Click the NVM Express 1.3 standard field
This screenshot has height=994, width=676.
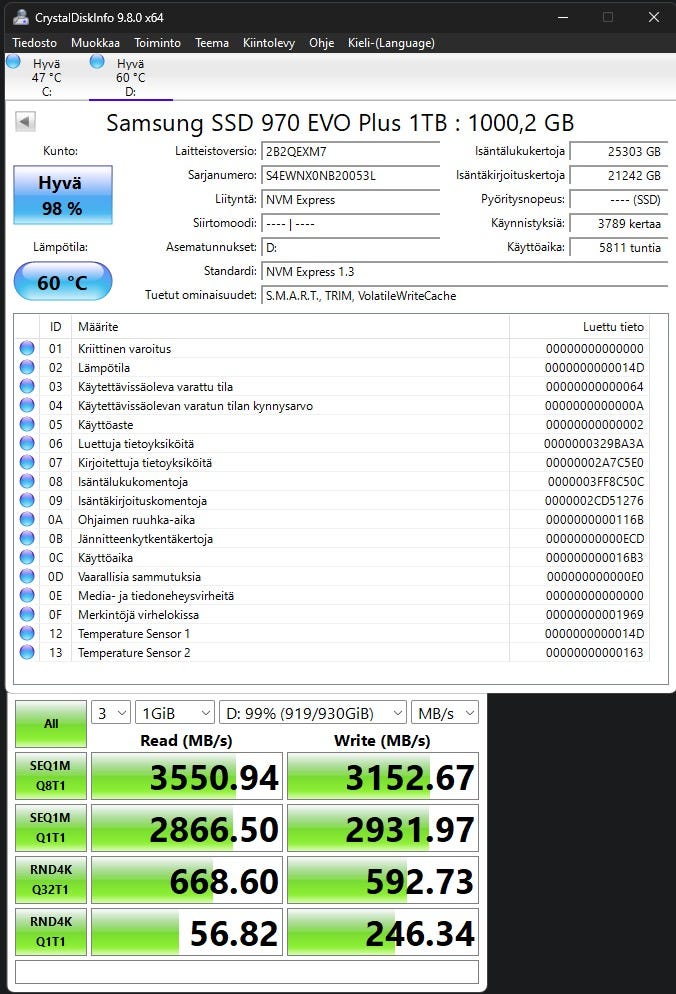(464, 272)
